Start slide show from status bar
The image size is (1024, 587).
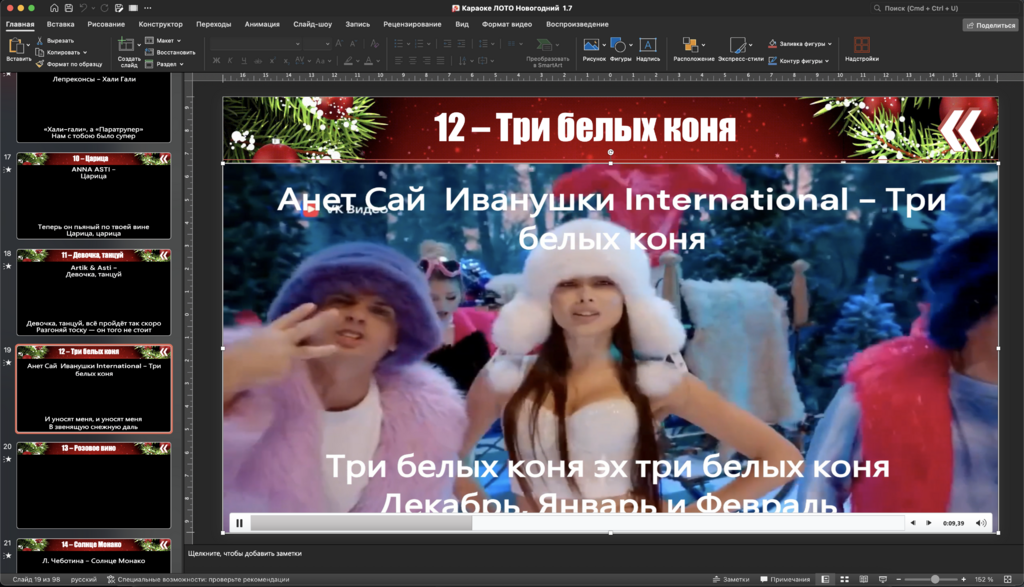pos(883,579)
